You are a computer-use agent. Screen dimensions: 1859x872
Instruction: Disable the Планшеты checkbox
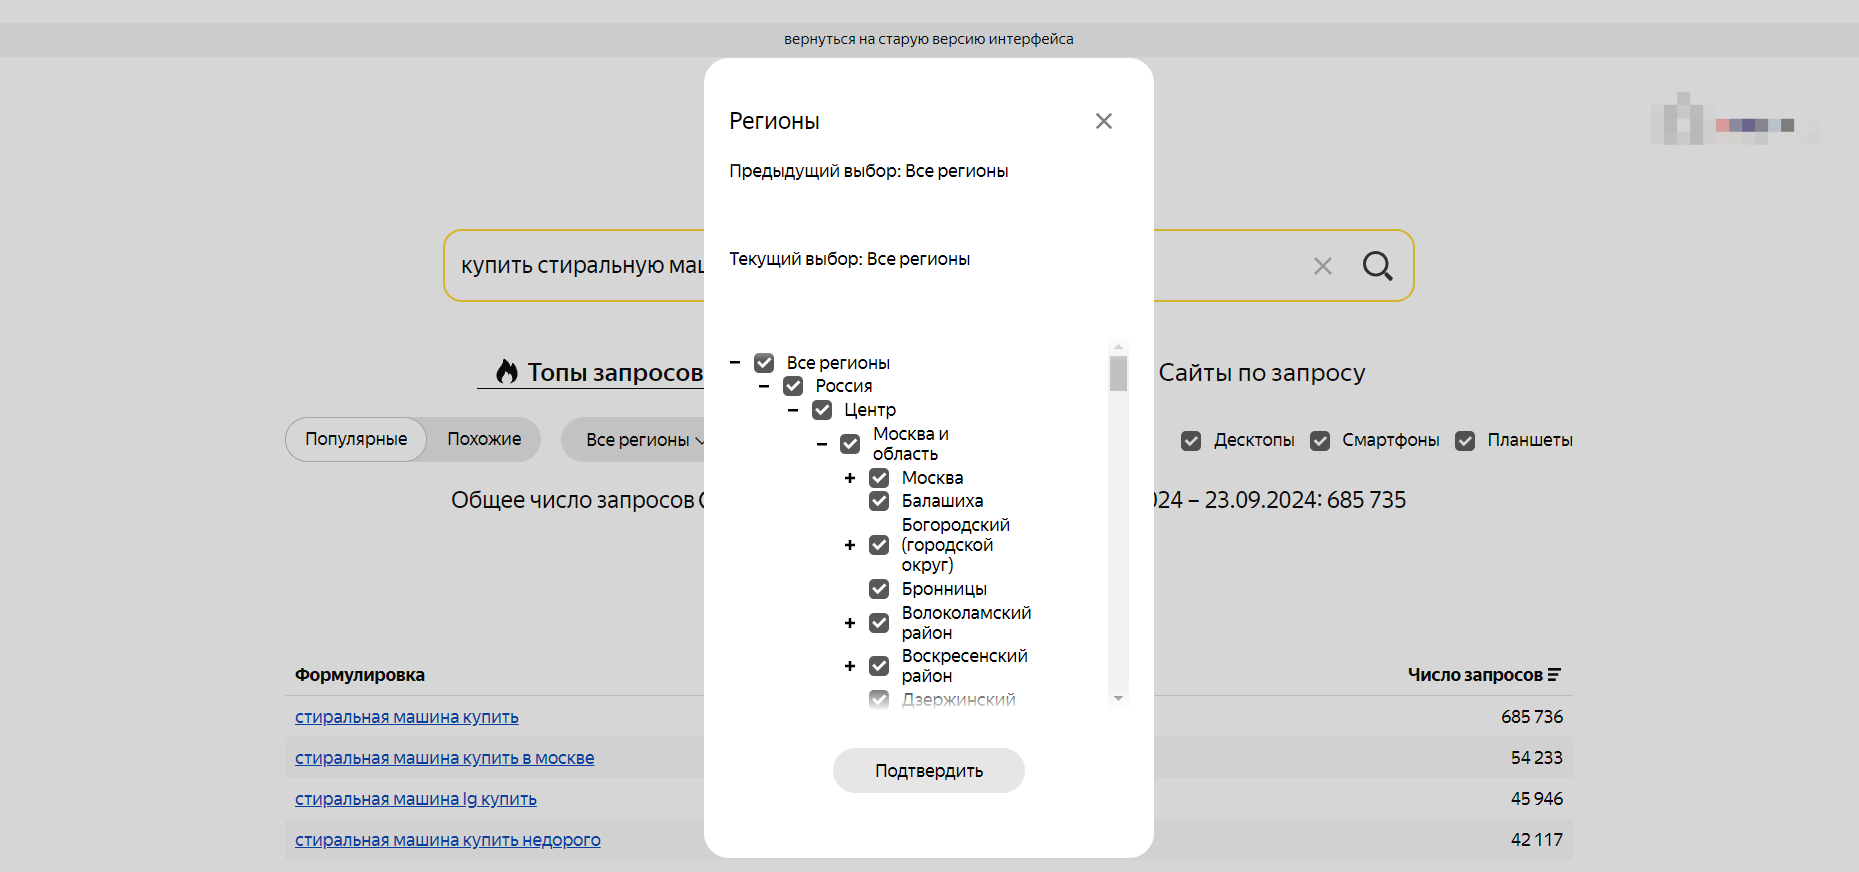coord(1465,441)
